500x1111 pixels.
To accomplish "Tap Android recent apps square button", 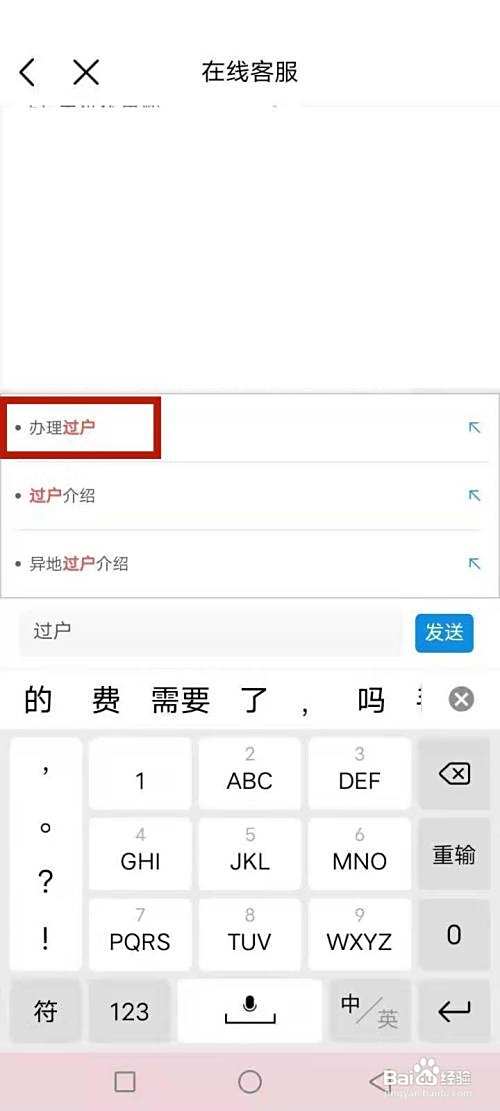I will click(125, 1081).
